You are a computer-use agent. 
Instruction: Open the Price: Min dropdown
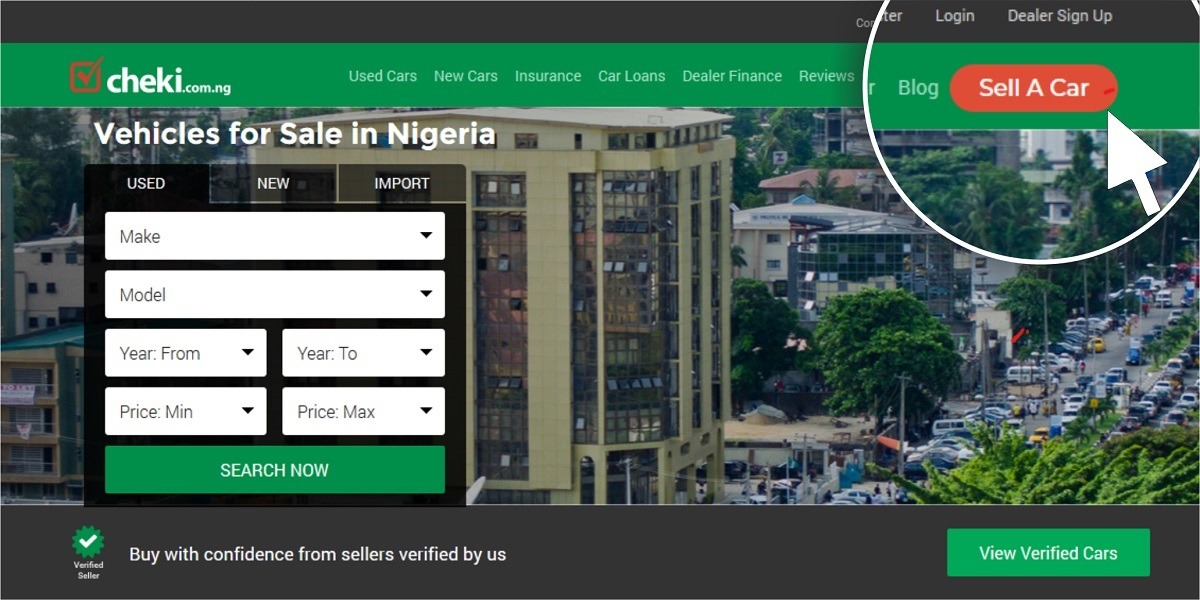[186, 411]
